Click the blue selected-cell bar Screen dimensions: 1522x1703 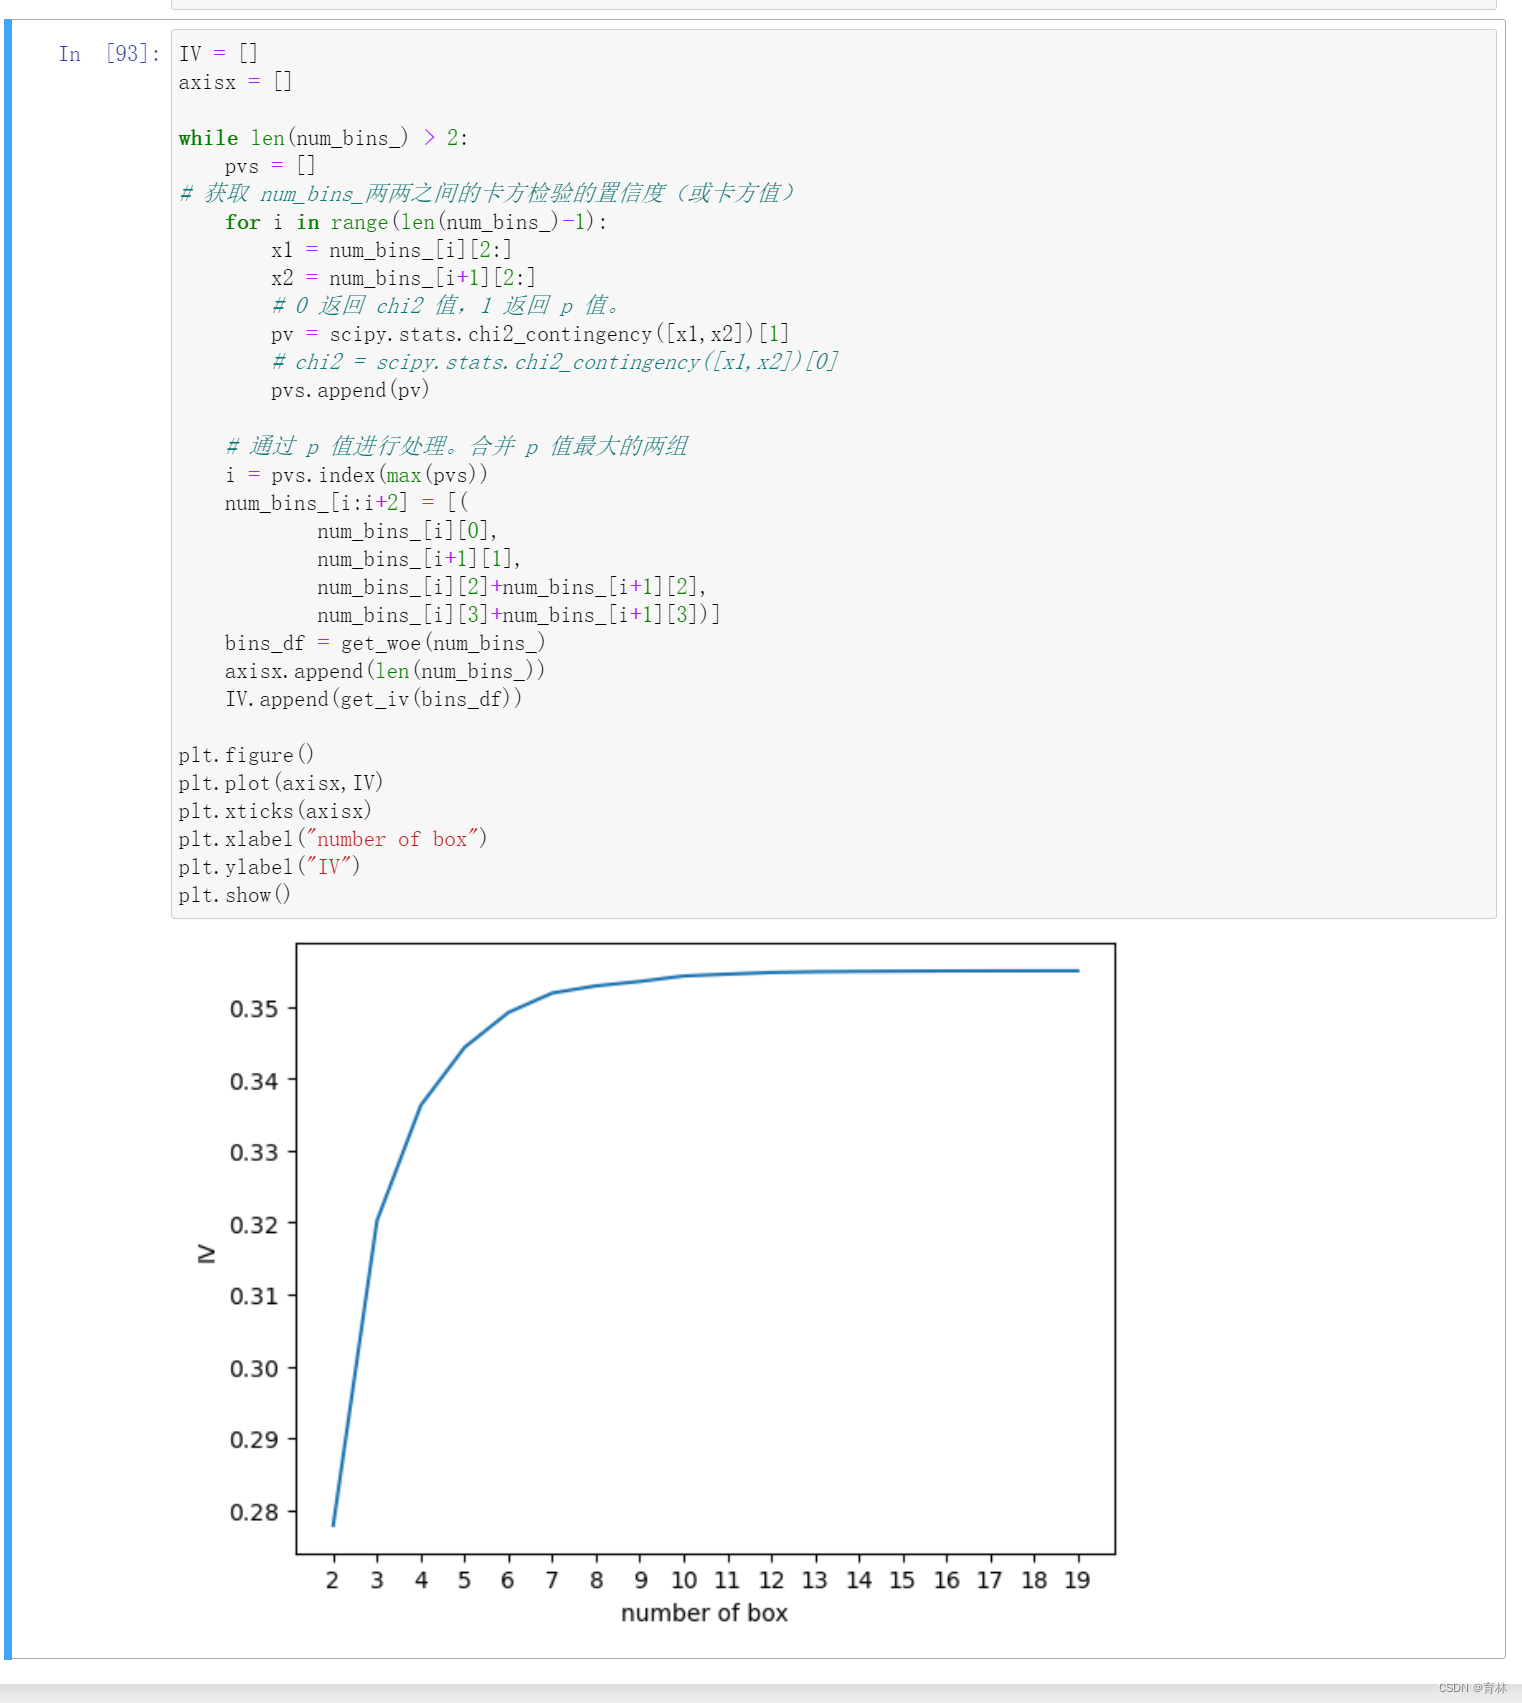8,838
